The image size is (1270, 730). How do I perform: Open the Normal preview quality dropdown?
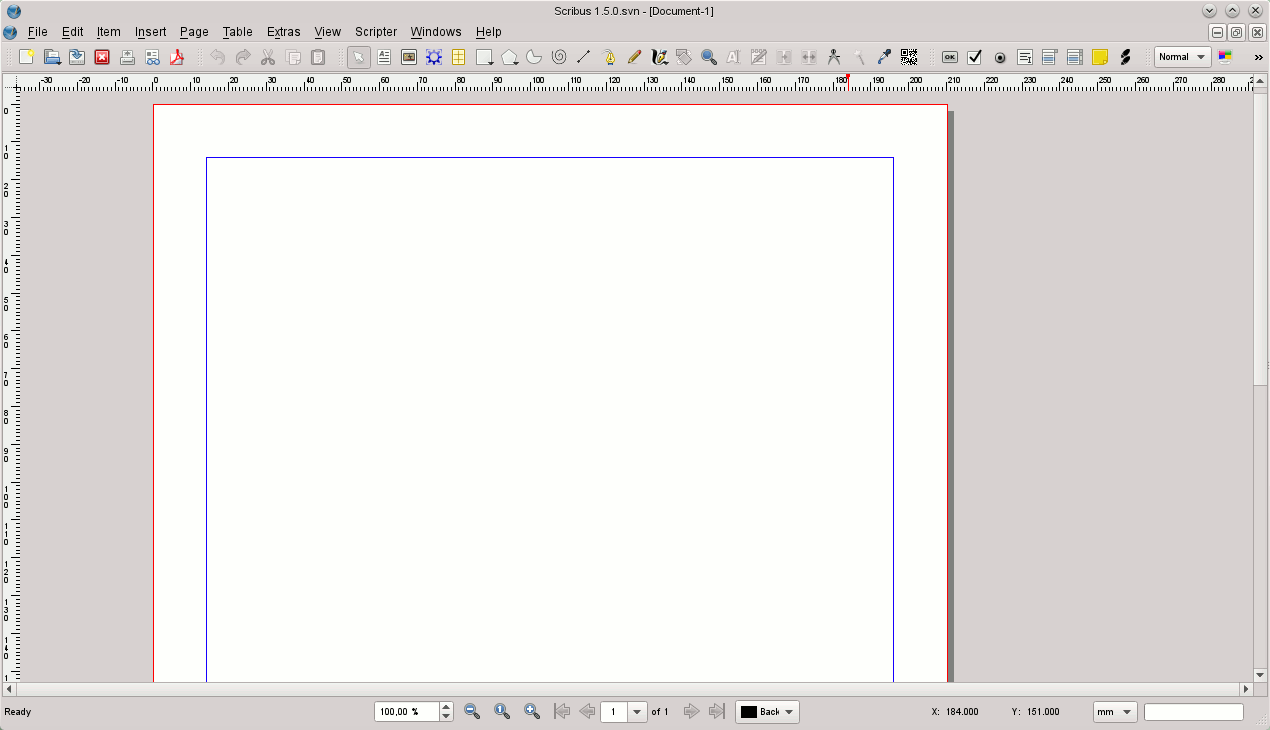[1182, 57]
